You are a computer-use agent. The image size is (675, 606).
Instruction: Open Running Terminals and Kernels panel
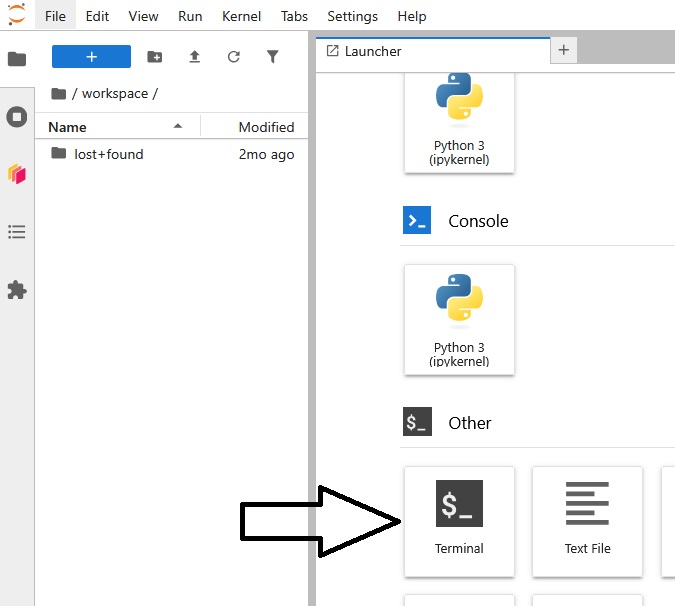click(x=17, y=117)
